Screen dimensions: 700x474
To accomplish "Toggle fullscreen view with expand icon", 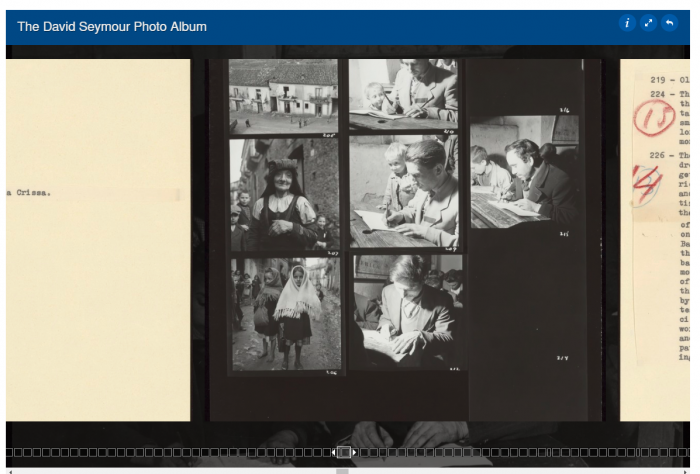I will (648, 23).
